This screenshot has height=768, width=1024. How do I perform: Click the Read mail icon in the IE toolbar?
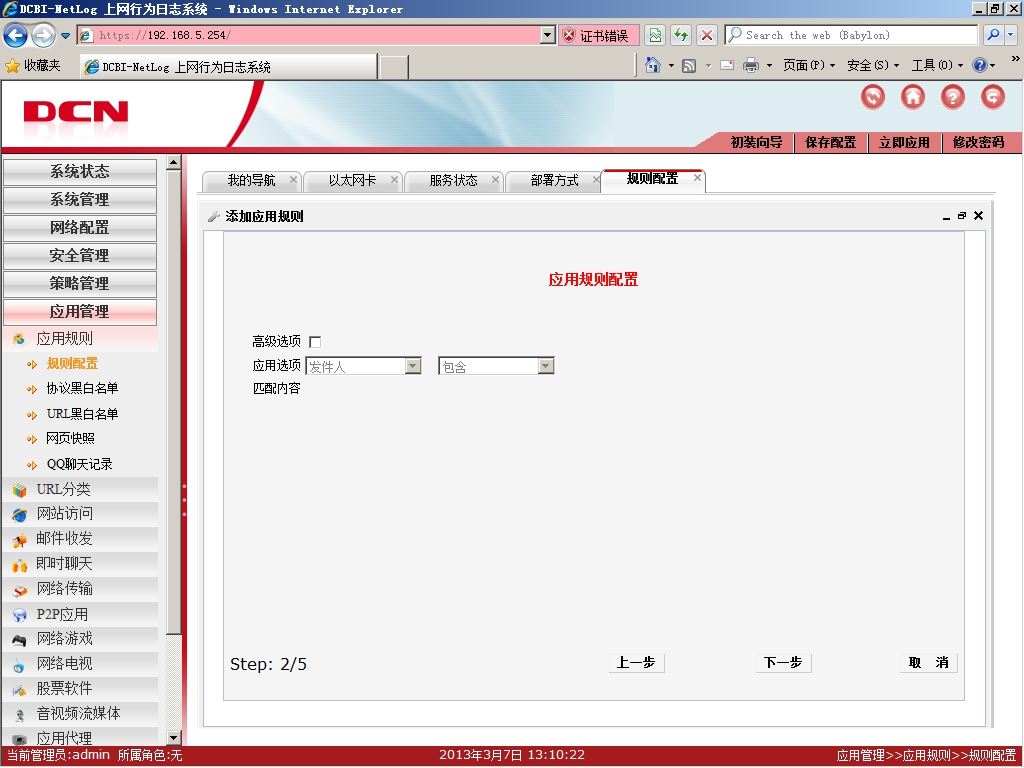tap(727, 65)
